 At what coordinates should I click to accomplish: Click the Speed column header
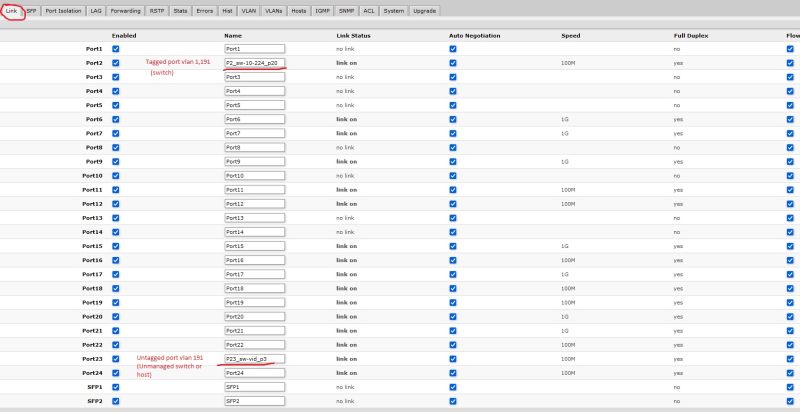570,36
